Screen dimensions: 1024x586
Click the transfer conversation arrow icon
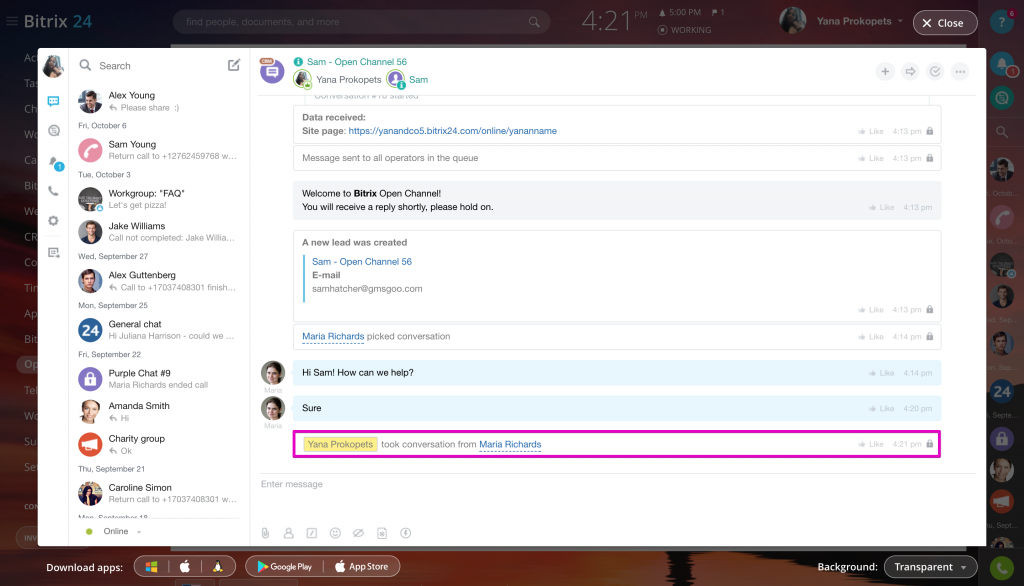910,72
